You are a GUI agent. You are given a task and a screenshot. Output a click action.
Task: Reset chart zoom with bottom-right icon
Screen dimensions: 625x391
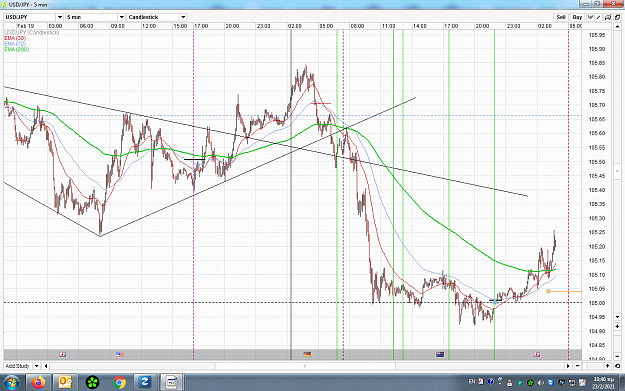point(617,366)
